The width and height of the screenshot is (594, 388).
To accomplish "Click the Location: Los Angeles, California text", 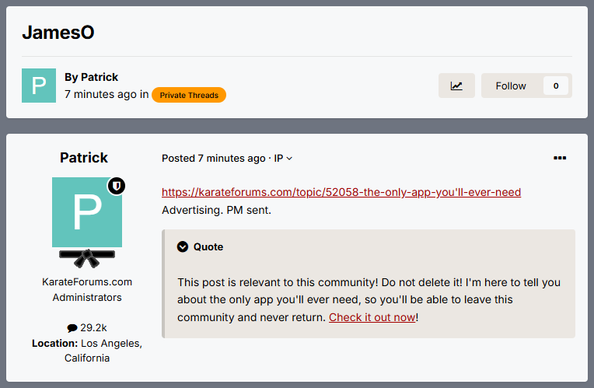I will tap(87, 350).
